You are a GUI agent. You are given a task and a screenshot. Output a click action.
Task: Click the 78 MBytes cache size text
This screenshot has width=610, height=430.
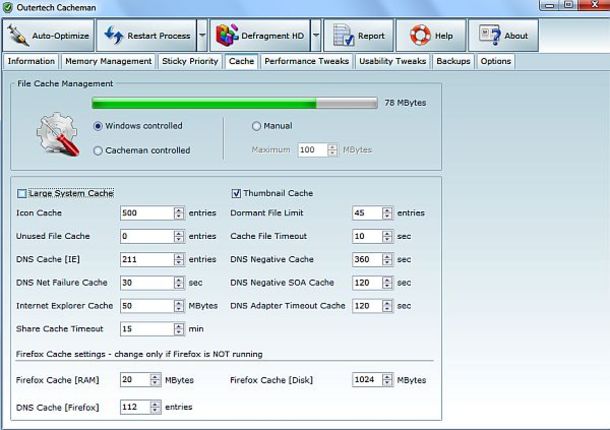(405, 103)
